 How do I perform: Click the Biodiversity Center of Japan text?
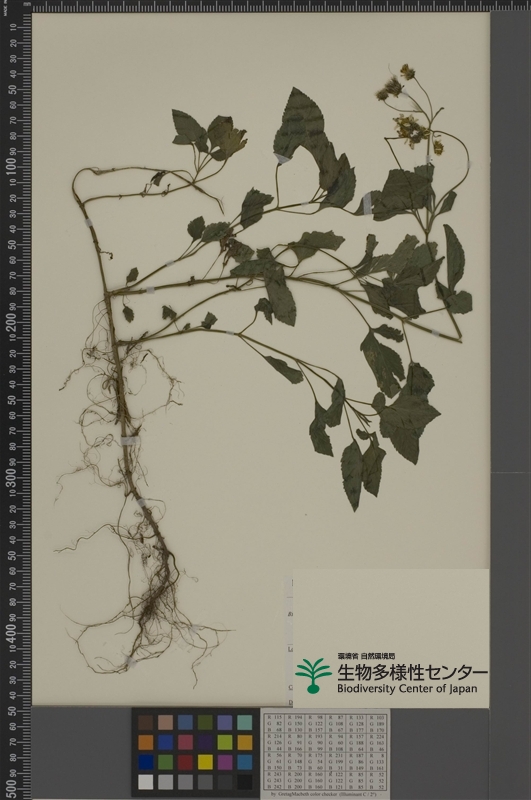click(407, 688)
